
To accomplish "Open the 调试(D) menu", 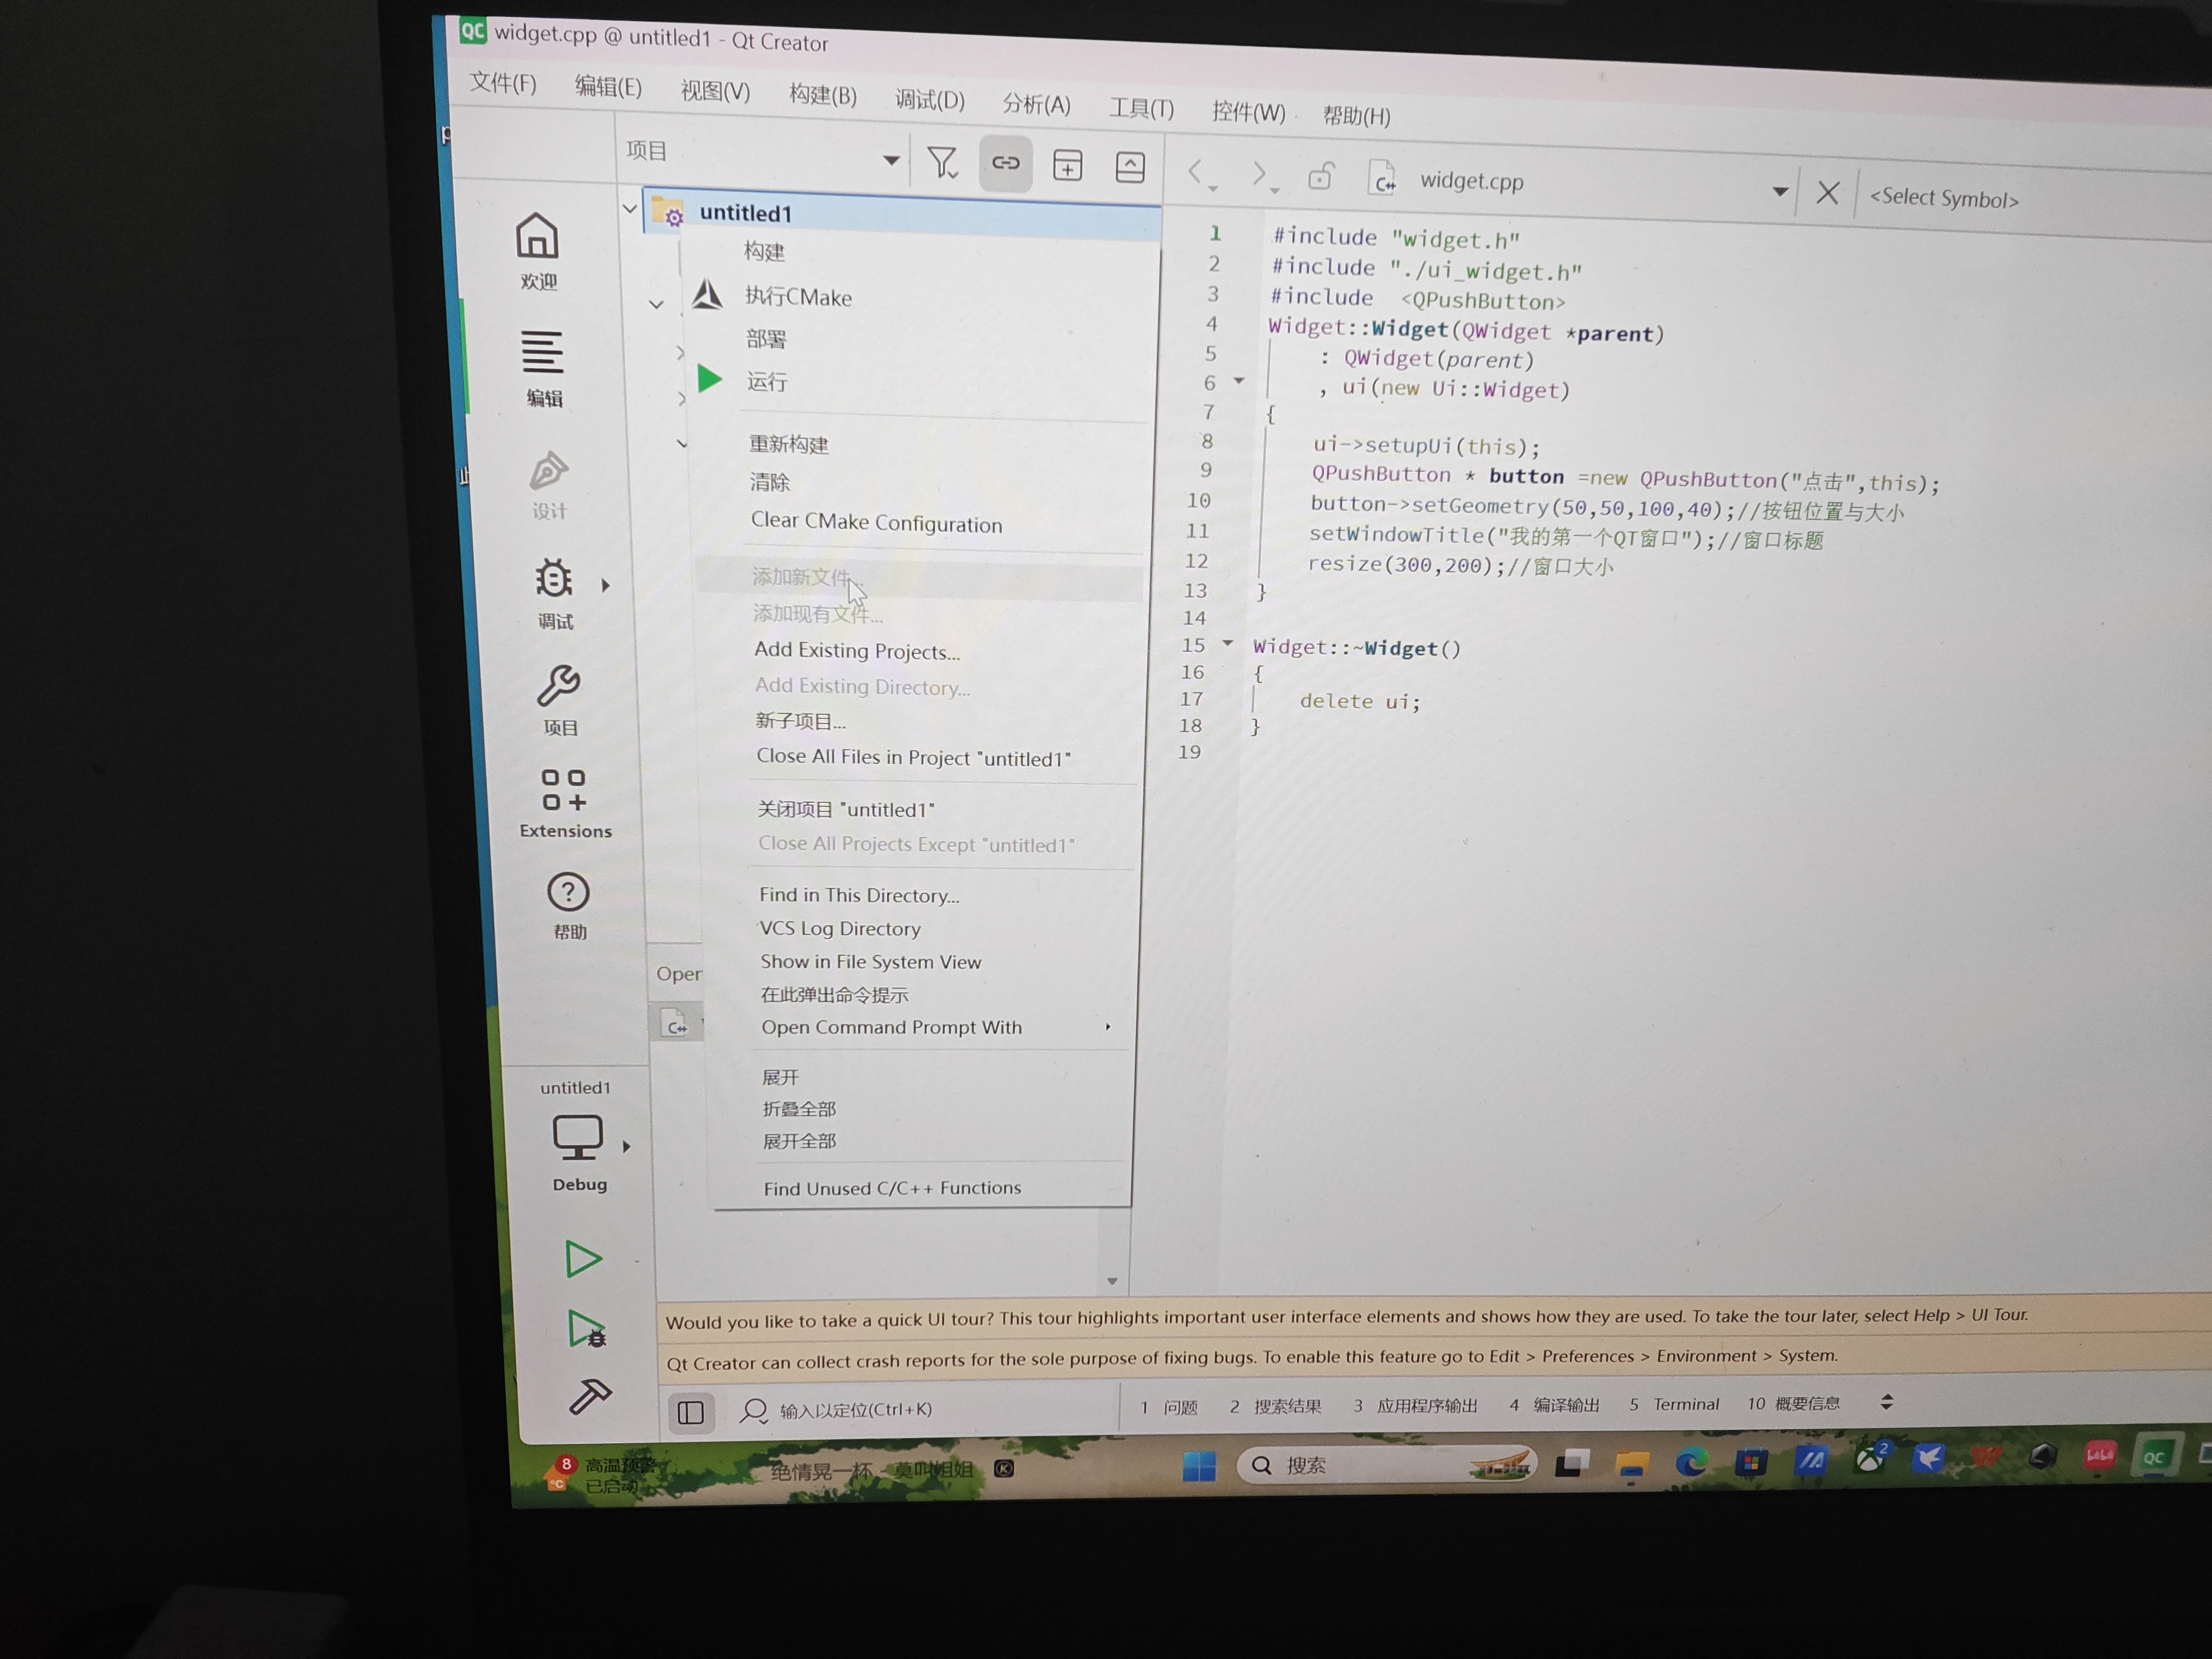I will 930,100.
